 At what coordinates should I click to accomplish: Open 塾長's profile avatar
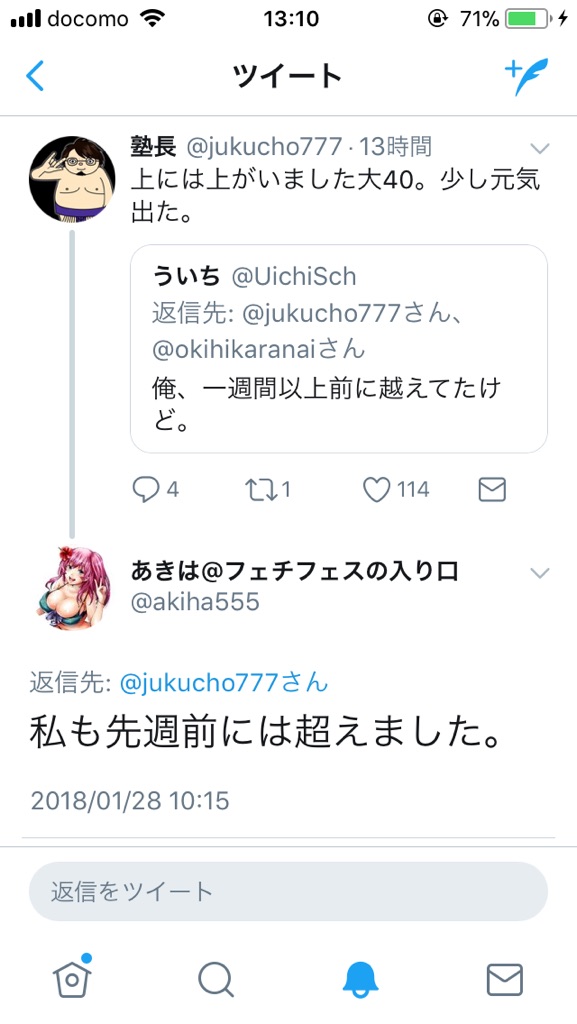coord(72,179)
